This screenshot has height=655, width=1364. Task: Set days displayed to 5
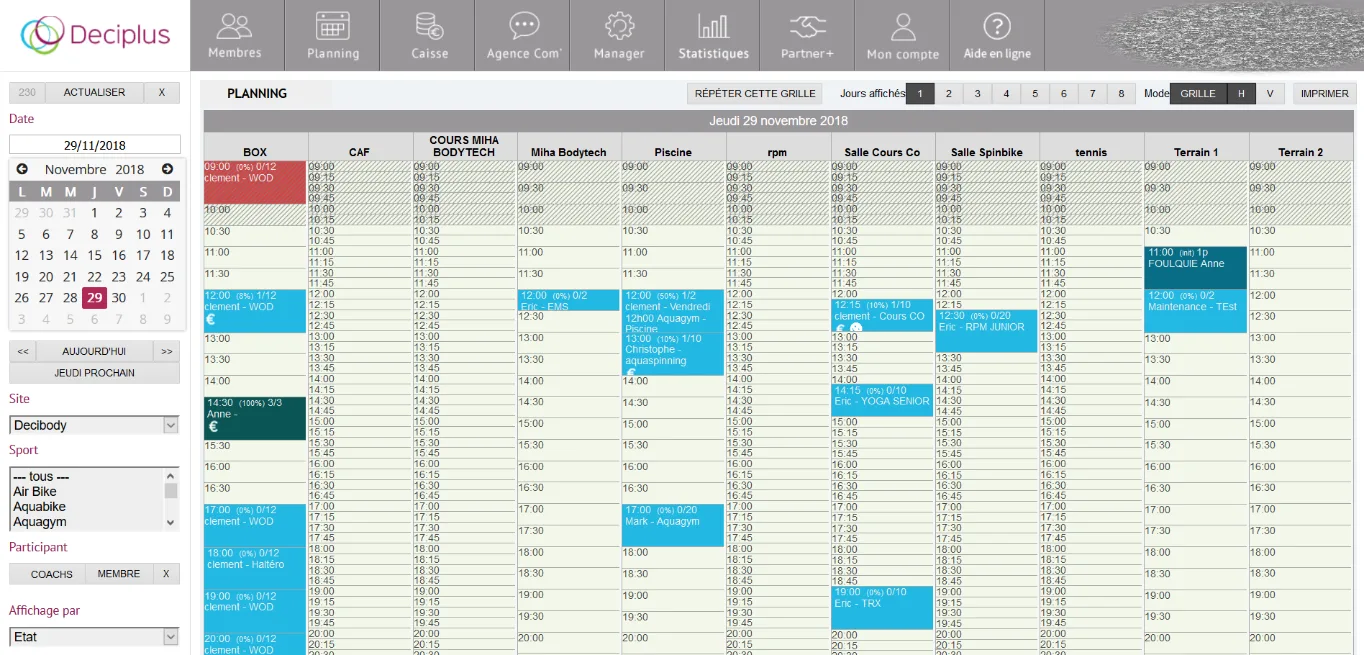(x=1035, y=93)
